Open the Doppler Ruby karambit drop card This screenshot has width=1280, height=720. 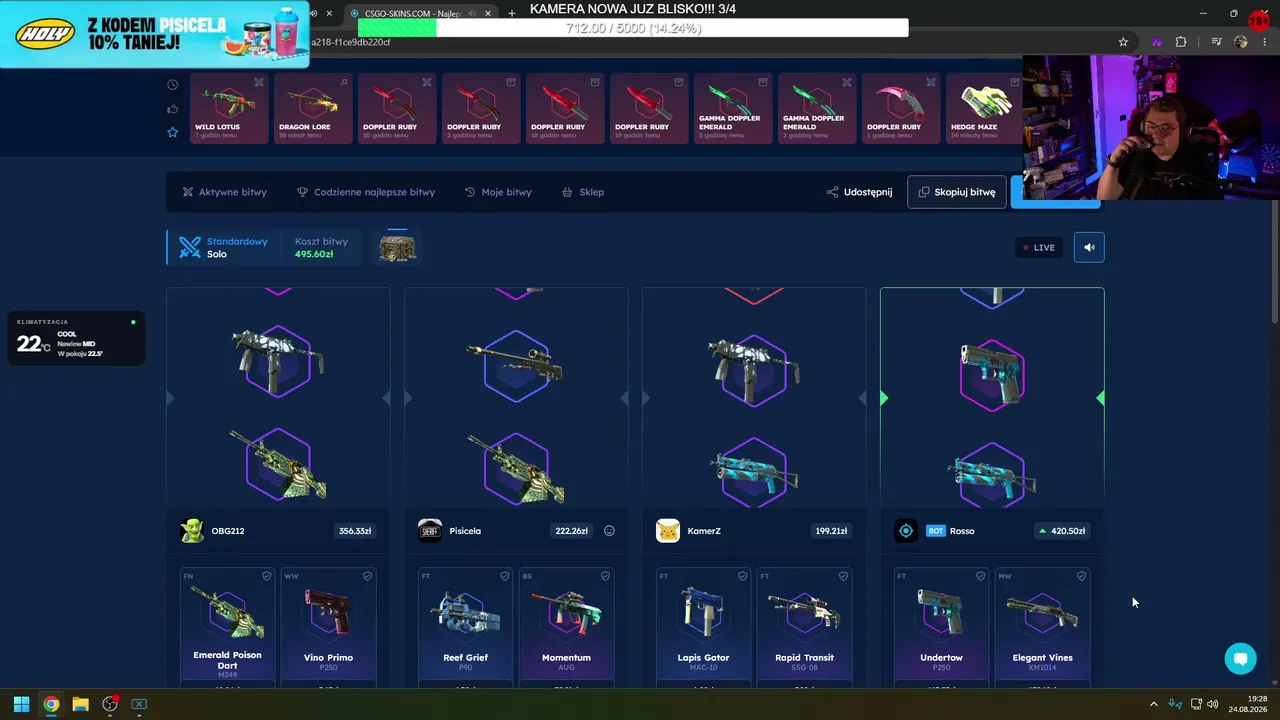pos(902,108)
